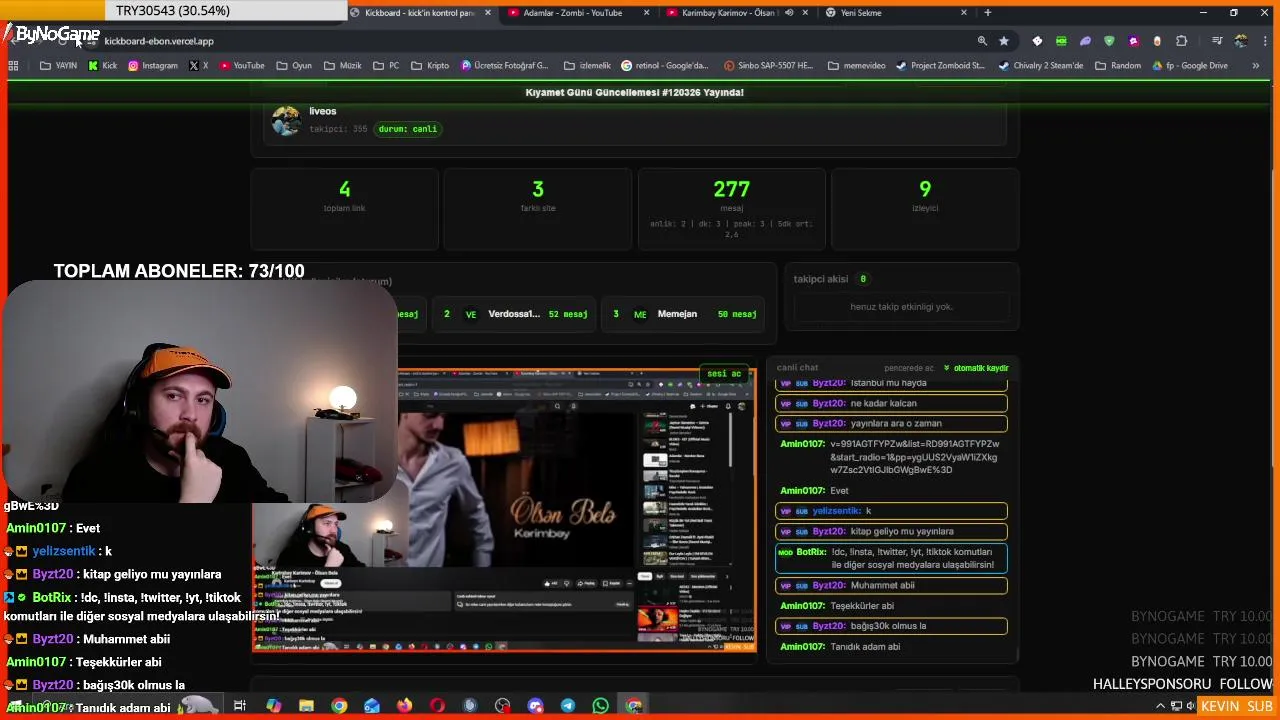The width and height of the screenshot is (1280, 720).
Task: Click Amin0107 Tanıdık adam abi chat message
Action: (891, 647)
